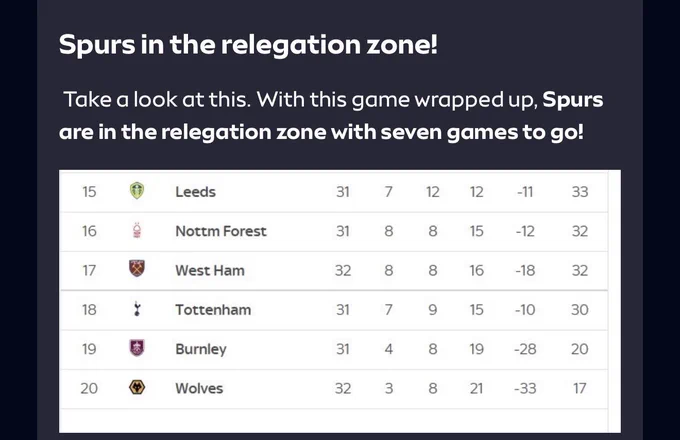Click Tottenham's points total of 30
Viewport: 680px width, 440px height.
580,310
